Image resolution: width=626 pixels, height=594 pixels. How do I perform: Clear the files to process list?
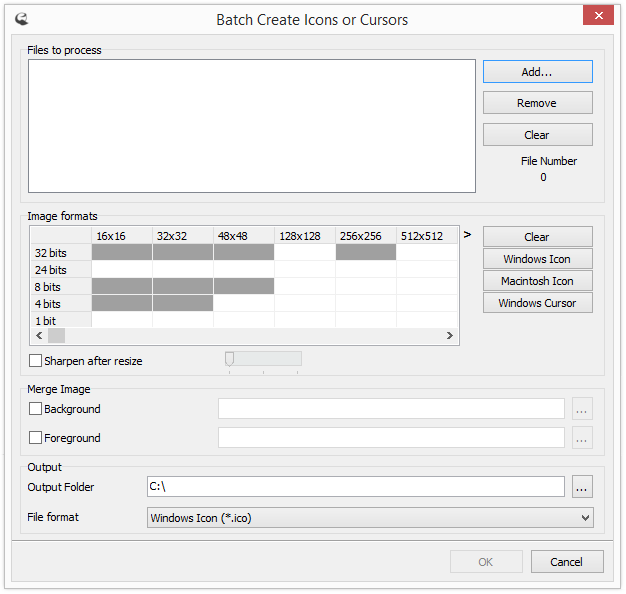[x=537, y=134]
